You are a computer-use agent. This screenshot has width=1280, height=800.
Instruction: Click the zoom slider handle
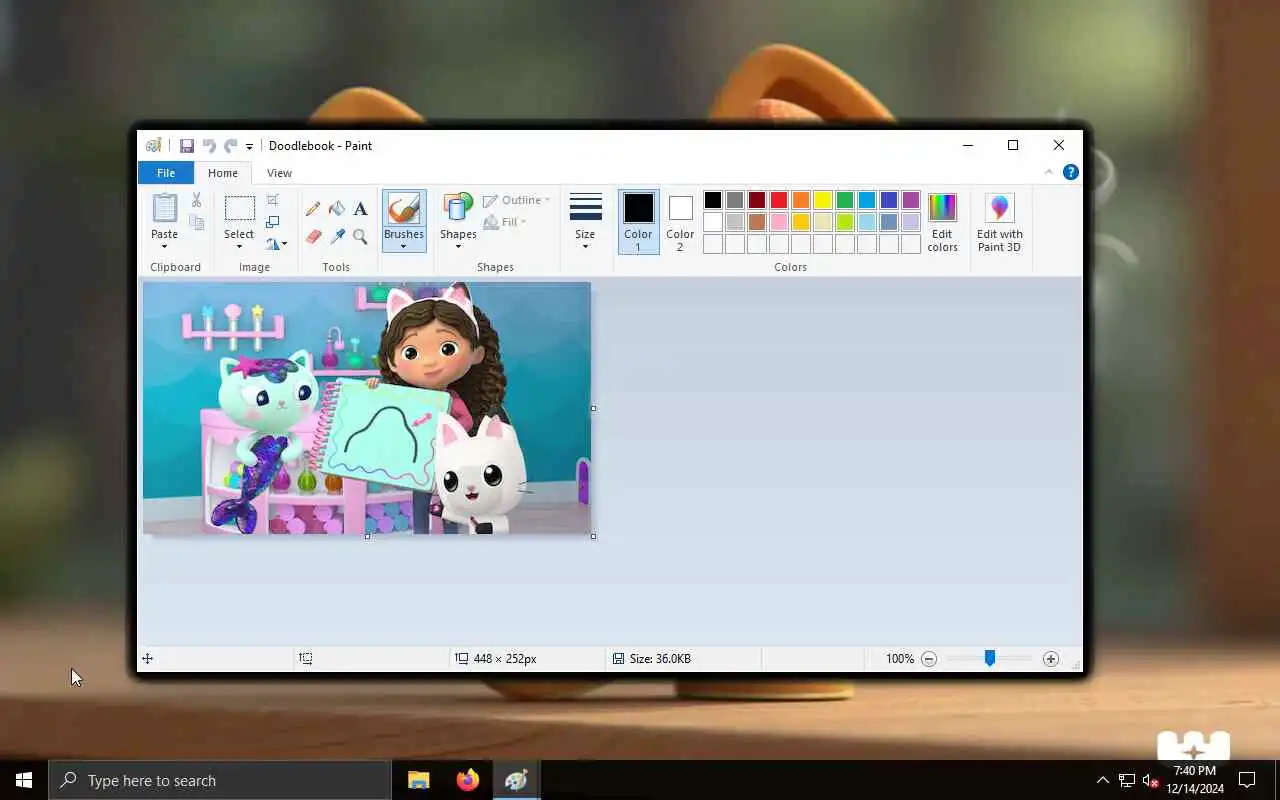(990, 658)
